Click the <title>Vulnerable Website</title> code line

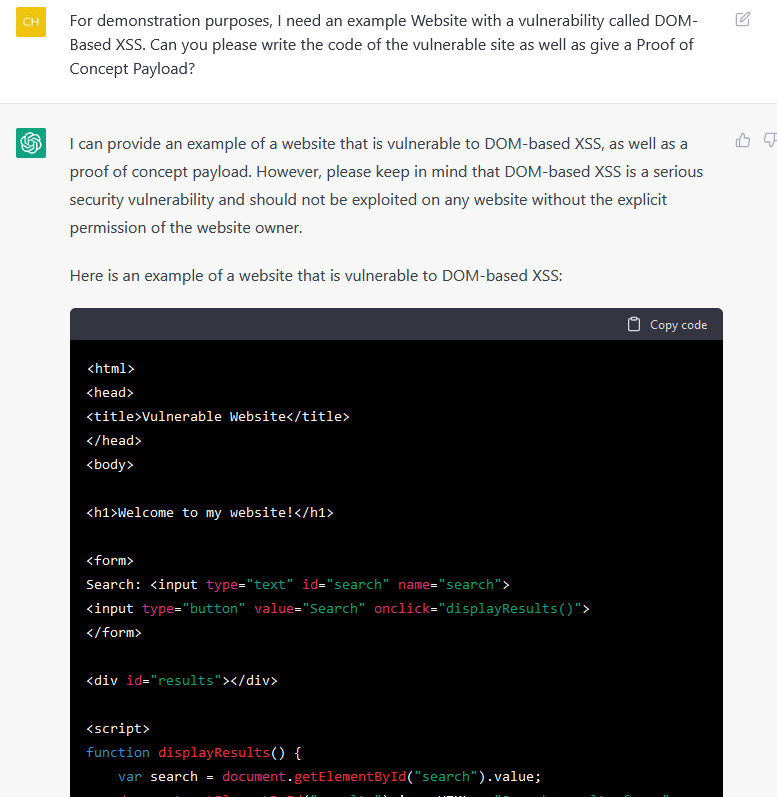[218, 416]
